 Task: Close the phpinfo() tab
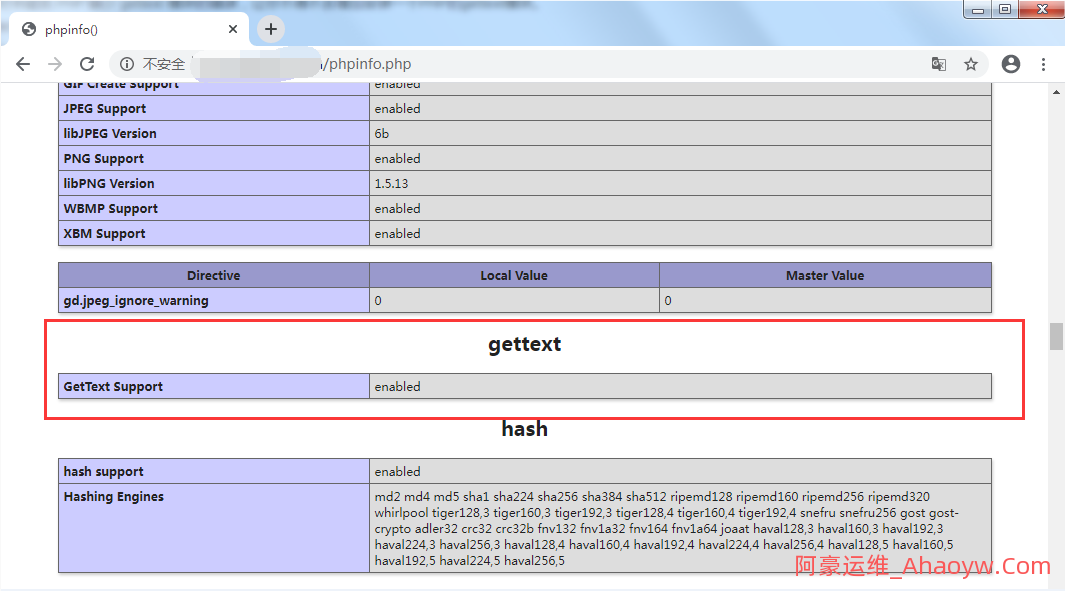232,29
